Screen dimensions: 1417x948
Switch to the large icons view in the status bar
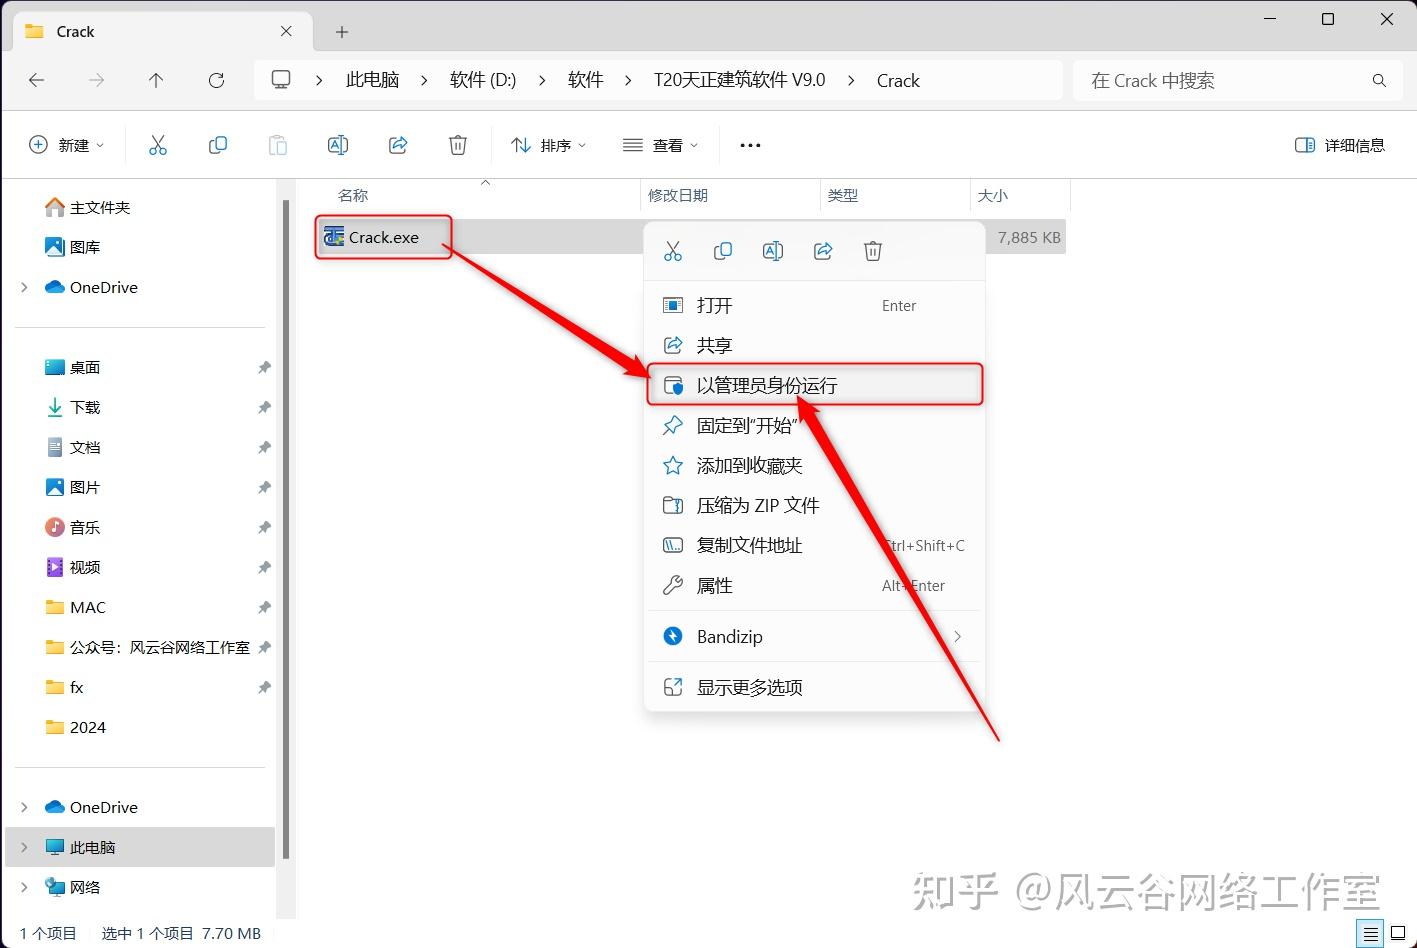(x=1398, y=933)
